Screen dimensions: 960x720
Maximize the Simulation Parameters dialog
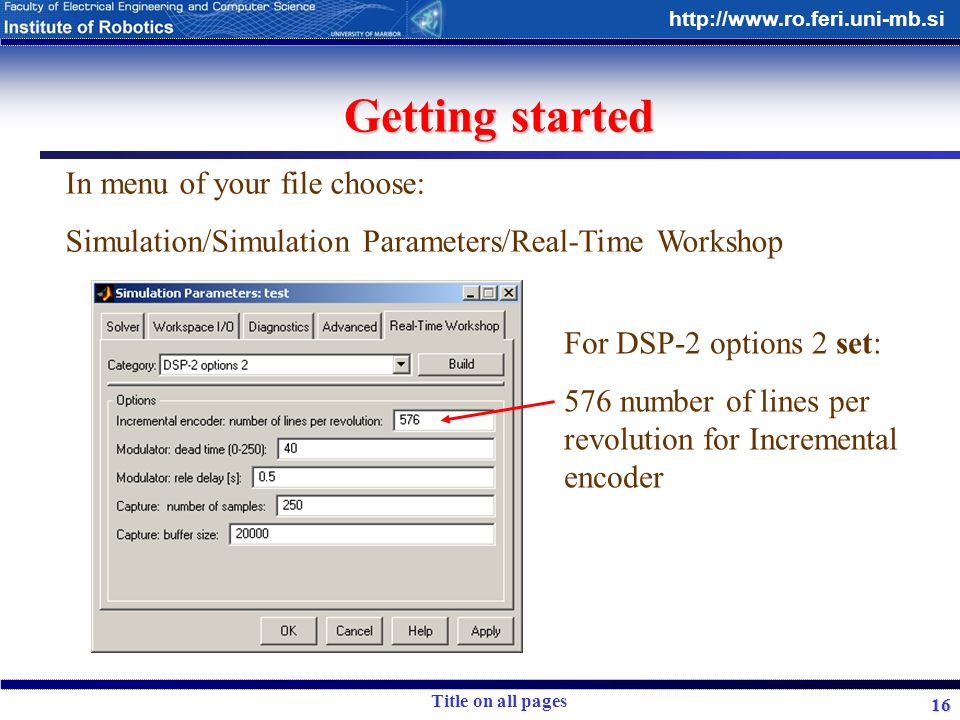[x=489, y=293]
